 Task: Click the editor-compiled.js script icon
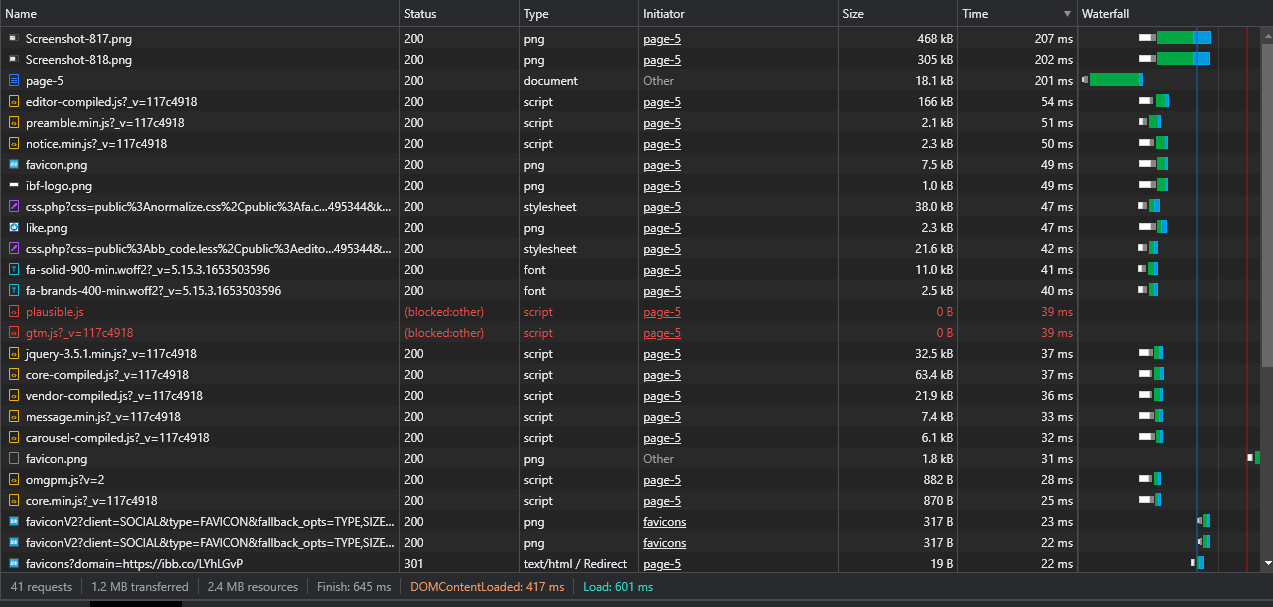tap(14, 102)
